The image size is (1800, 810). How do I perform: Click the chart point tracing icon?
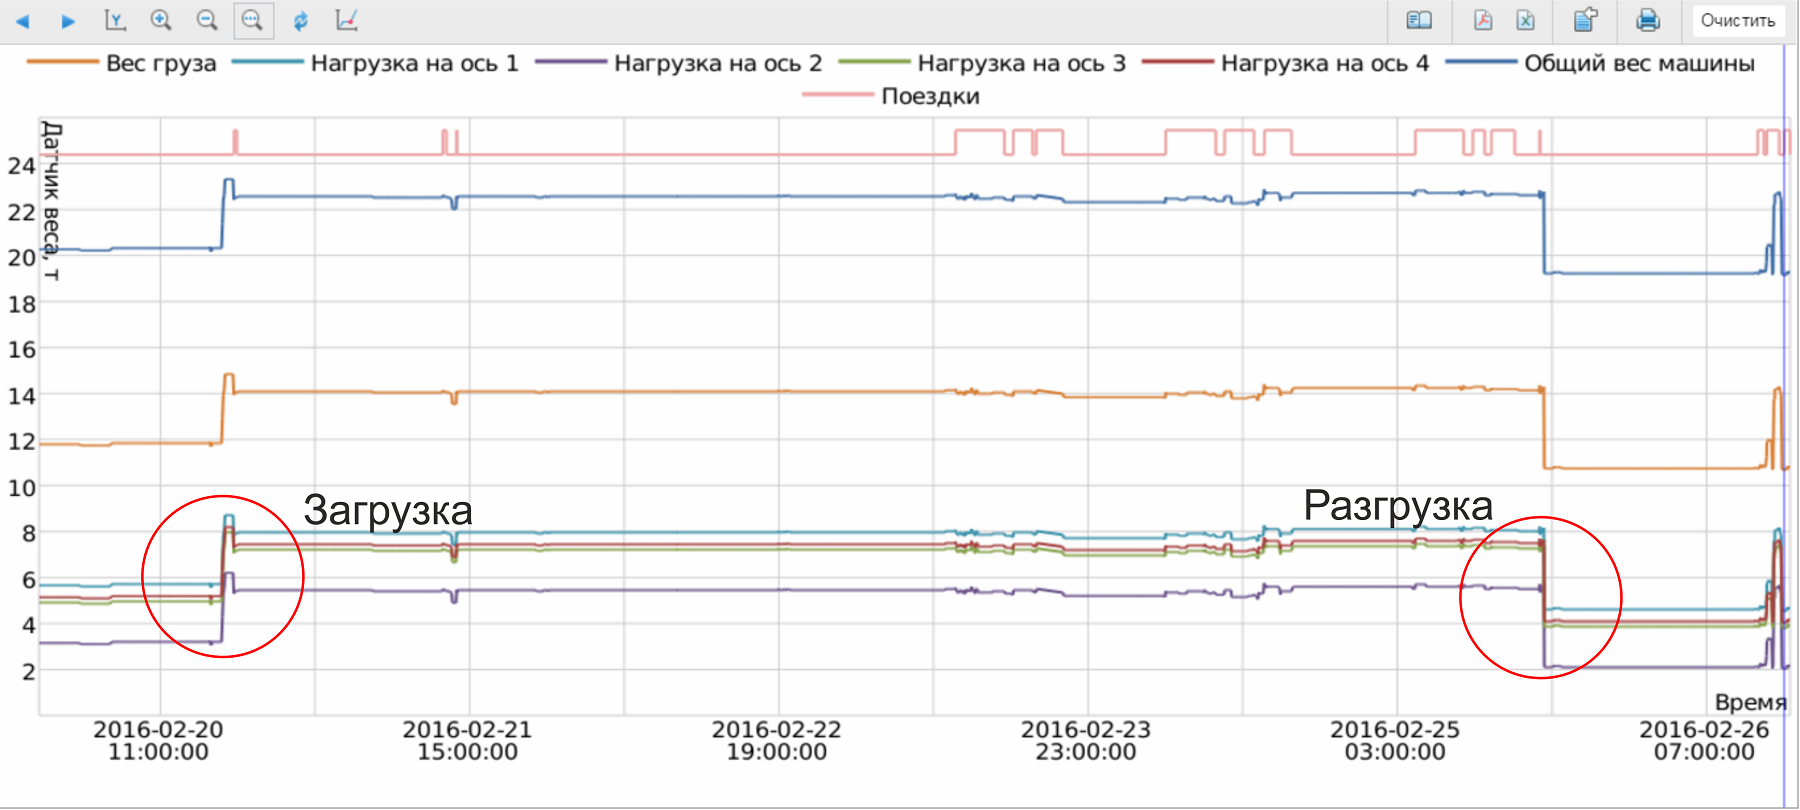[x=347, y=21]
